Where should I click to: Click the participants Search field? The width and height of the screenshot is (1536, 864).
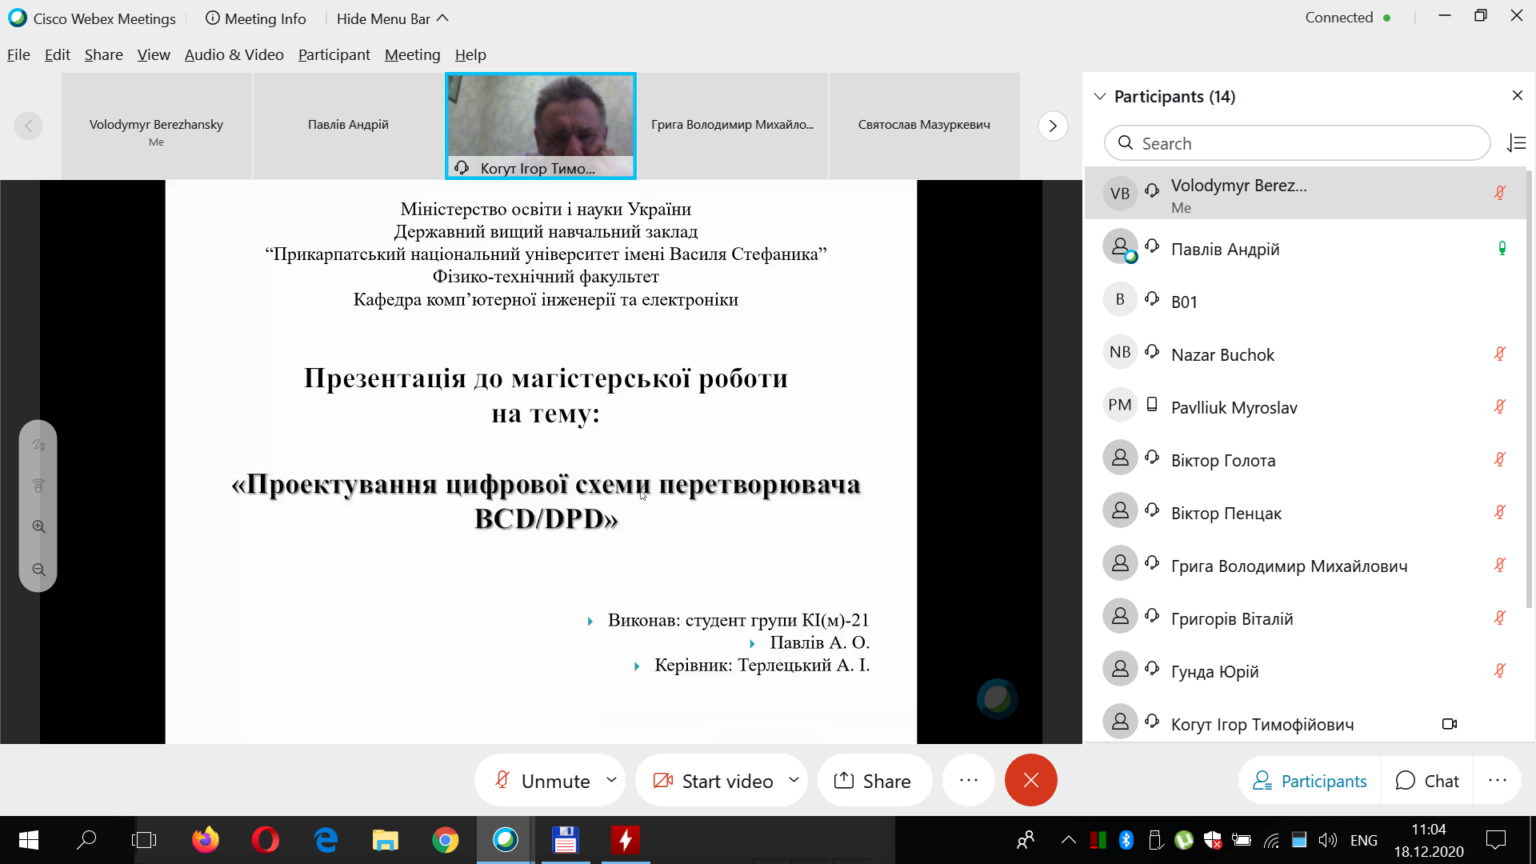[x=1297, y=143]
